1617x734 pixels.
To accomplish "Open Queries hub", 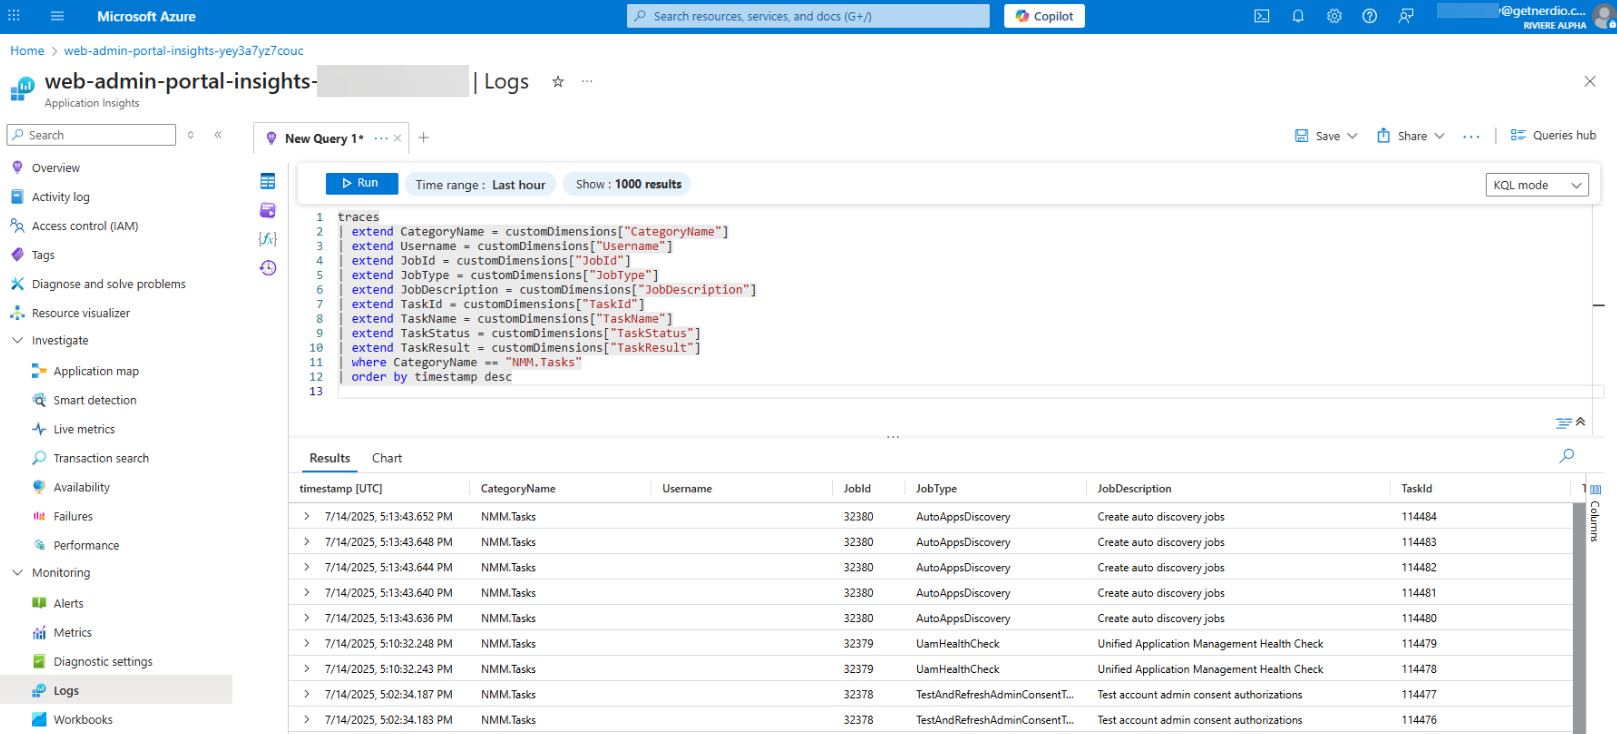I will click(x=1553, y=136).
